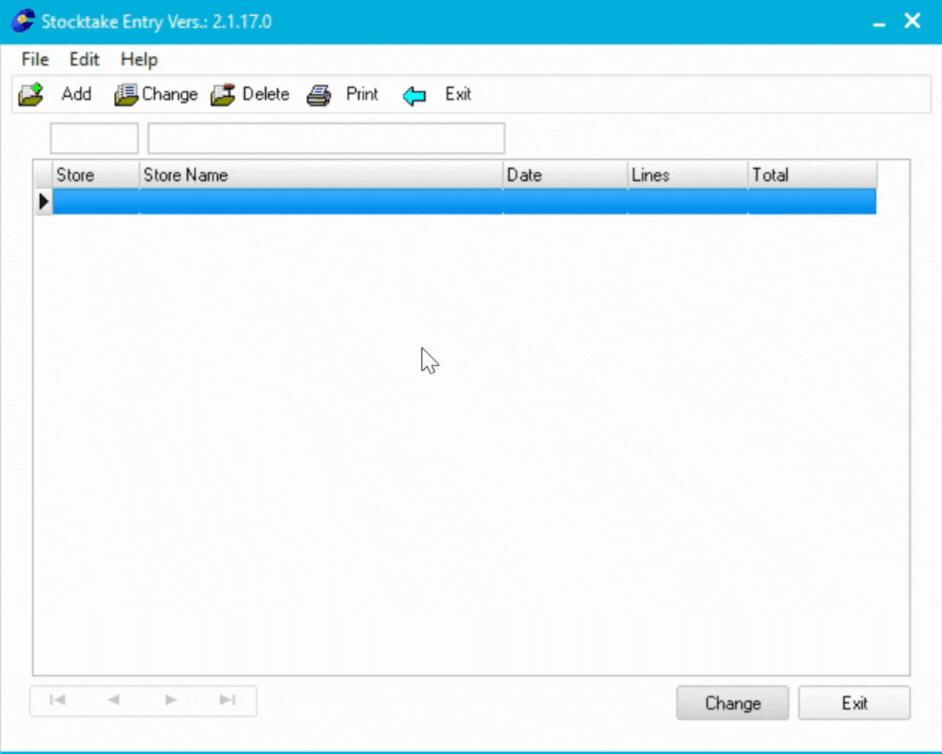Open the Help menu
The height and width of the screenshot is (754, 942).
point(139,60)
